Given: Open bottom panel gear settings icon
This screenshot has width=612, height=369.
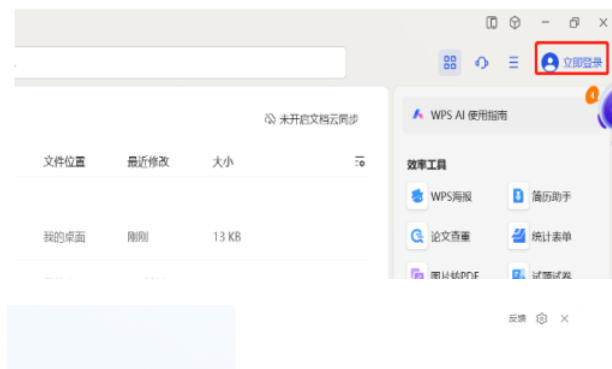Looking at the screenshot, I should pyautogui.click(x=541, y=319).
